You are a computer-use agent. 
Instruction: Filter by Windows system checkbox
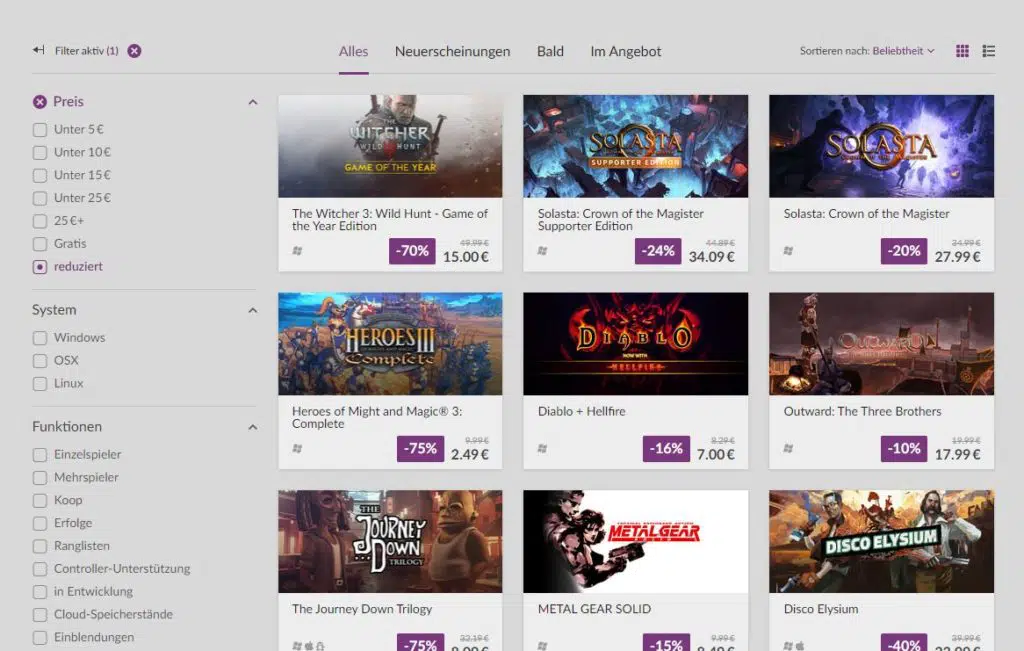(40, 338)
